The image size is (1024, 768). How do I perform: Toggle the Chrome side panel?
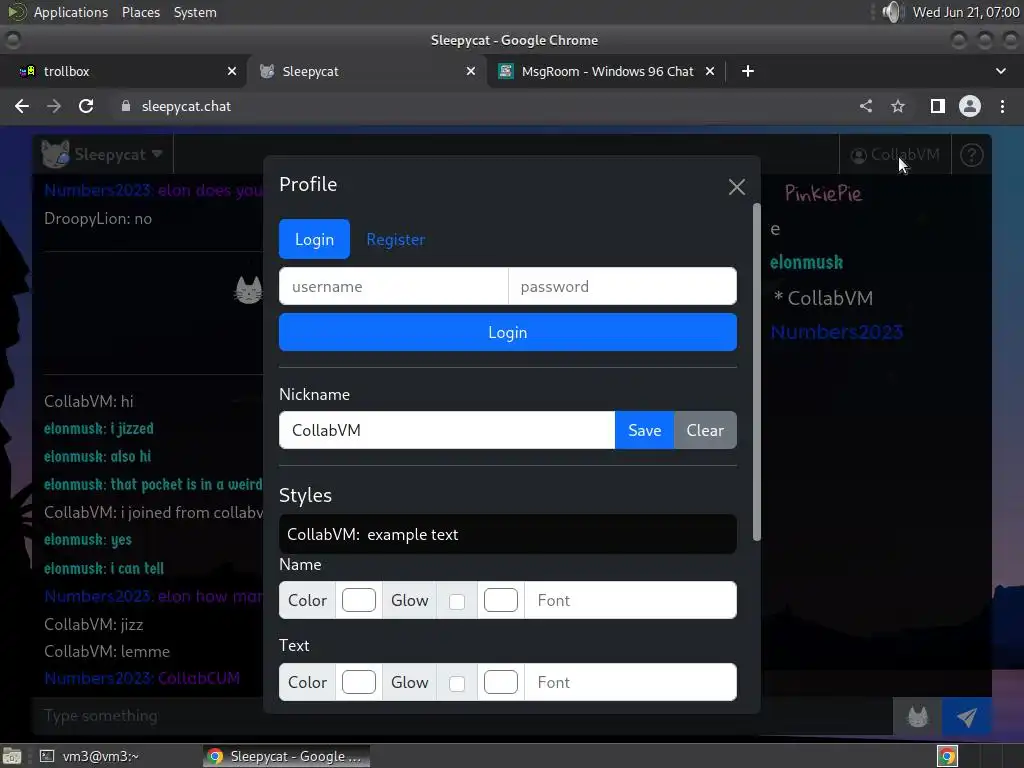coord(938,106)
